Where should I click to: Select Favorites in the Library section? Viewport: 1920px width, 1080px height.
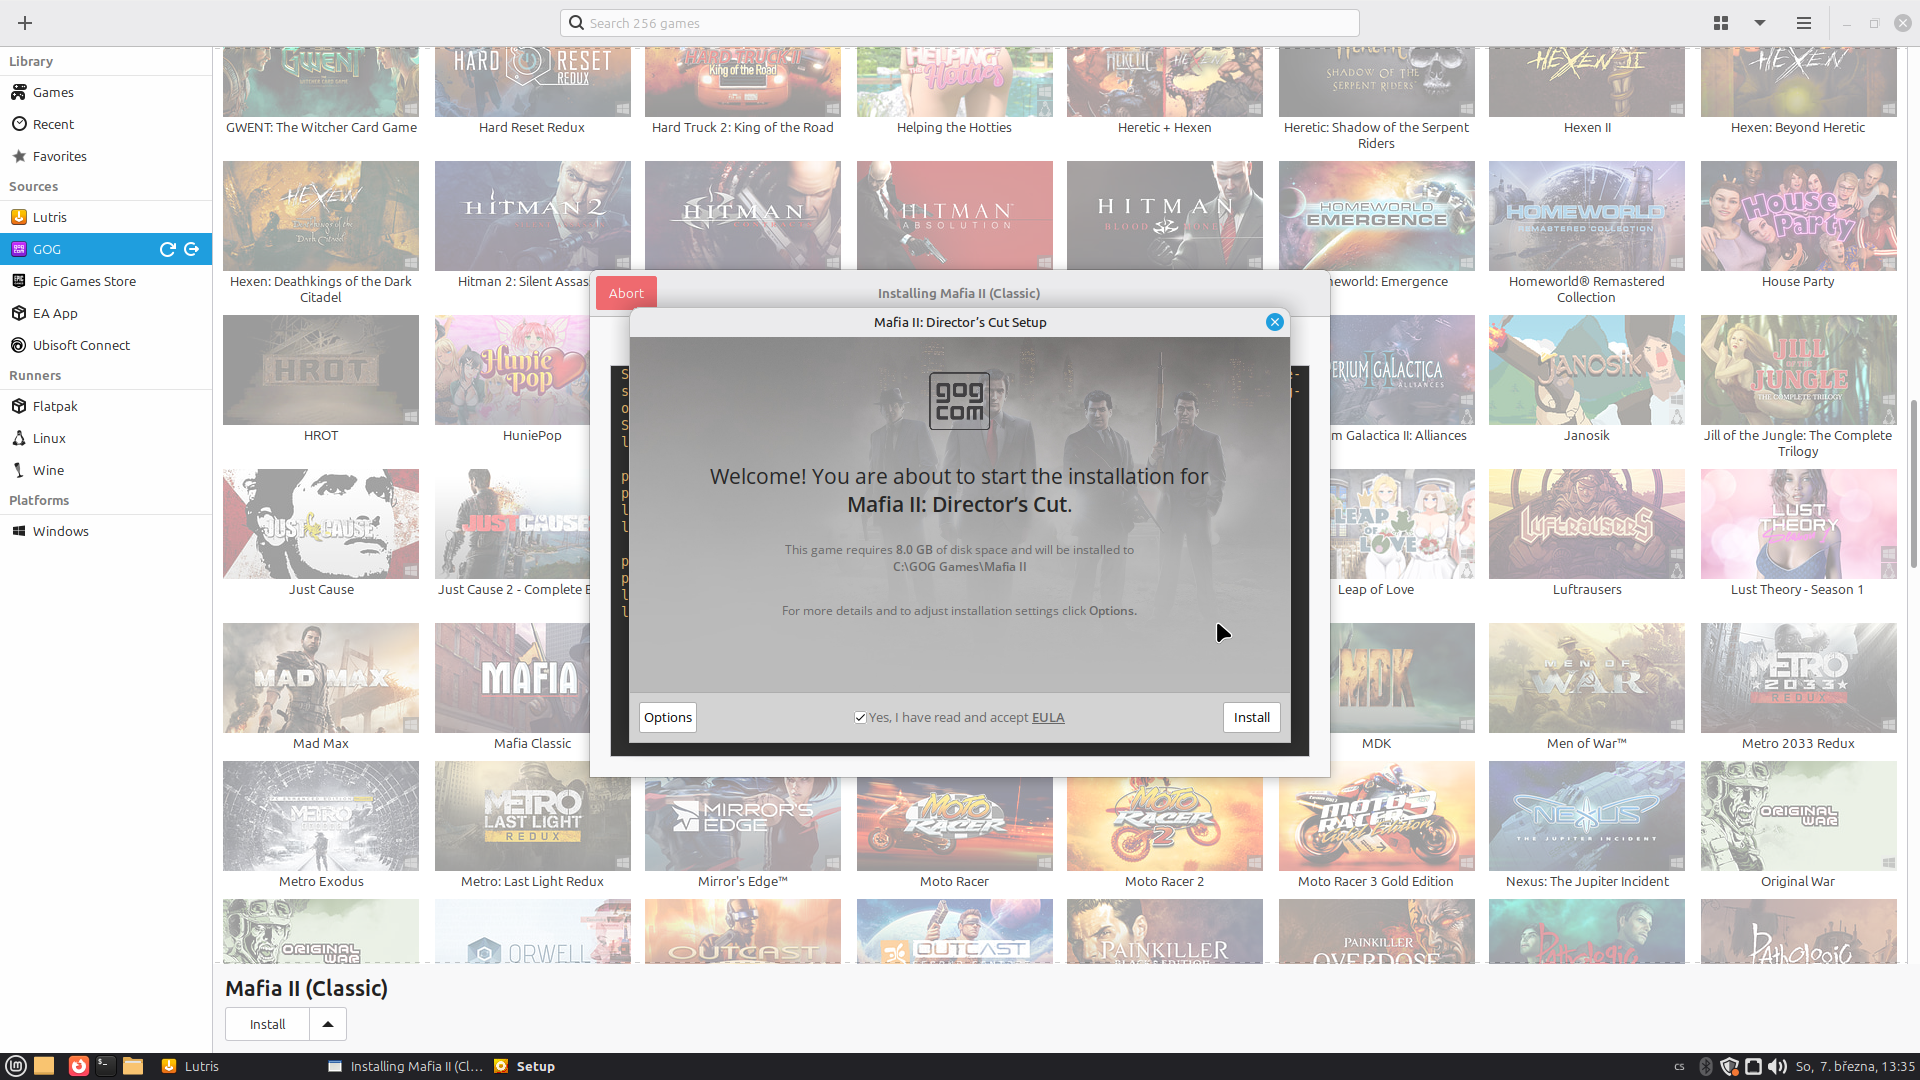click(x=59, y=156)
